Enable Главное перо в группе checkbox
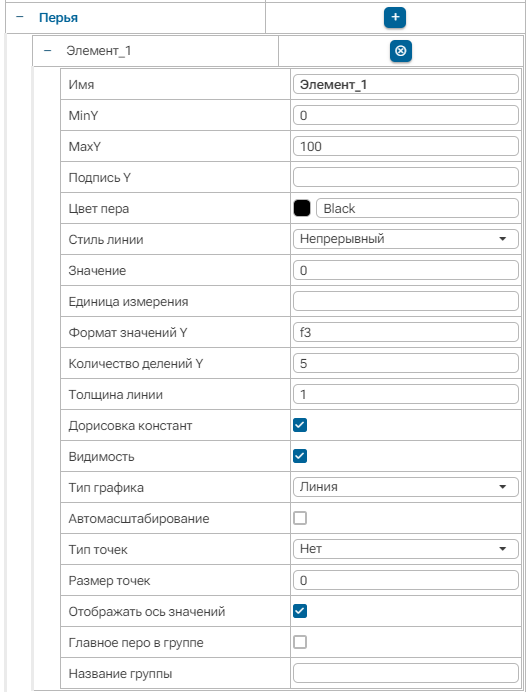Screen dimensions: 529x692 [300, 642]
